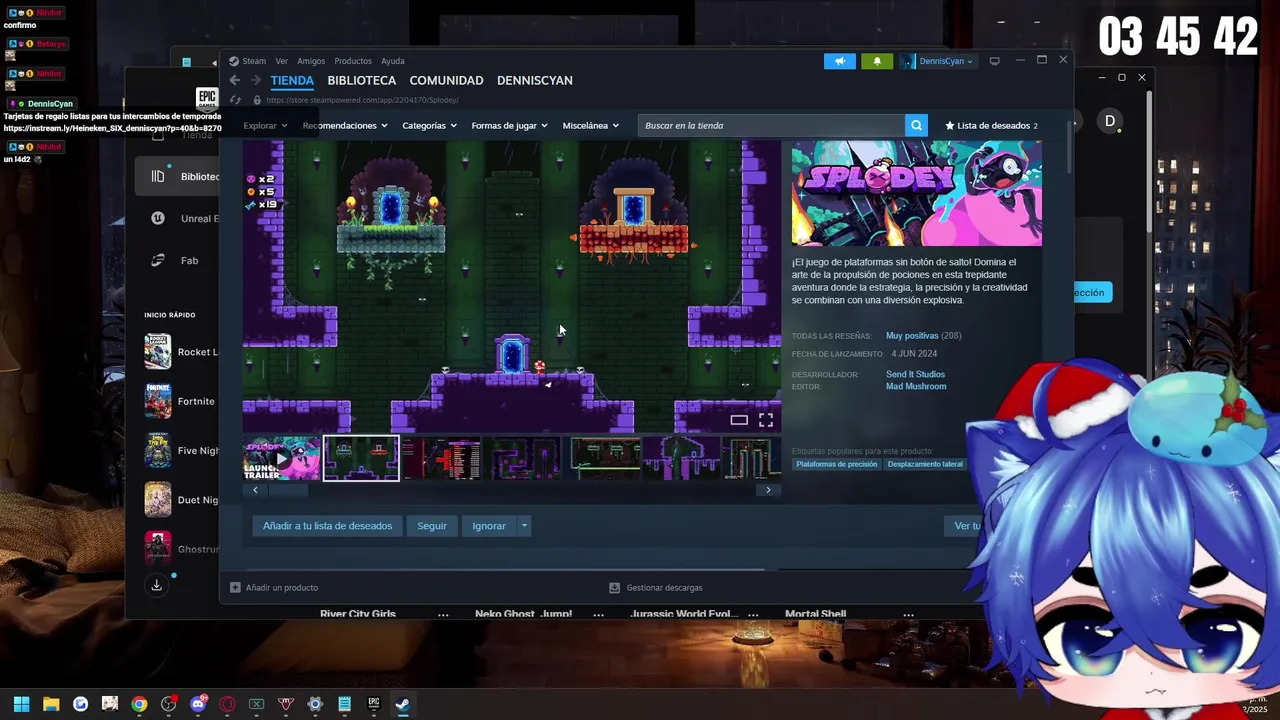
Task: Click the Unreal Engine icon in Epic launcher
Action: coord(158,218)
